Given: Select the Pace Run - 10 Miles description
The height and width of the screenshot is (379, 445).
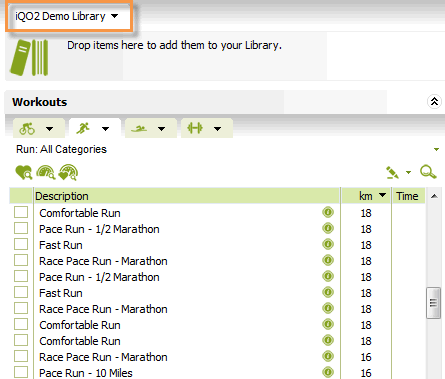Looking at the screenshot, I should click(x=86, y=373).
